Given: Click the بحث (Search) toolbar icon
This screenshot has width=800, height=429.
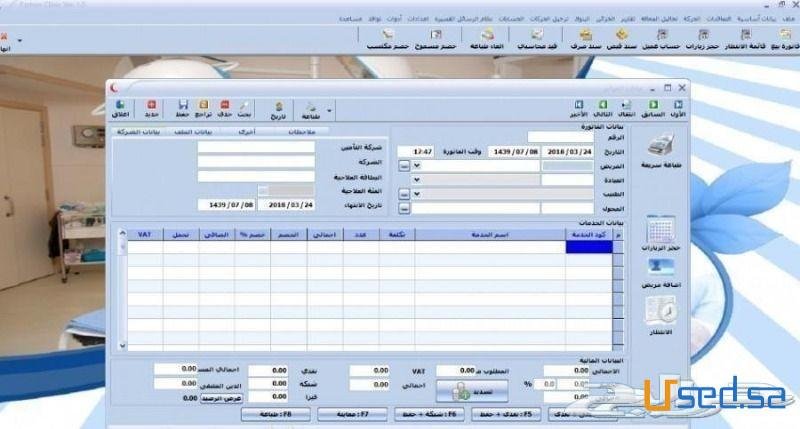Looking at the screenshot, I should (x=243, y=108).
